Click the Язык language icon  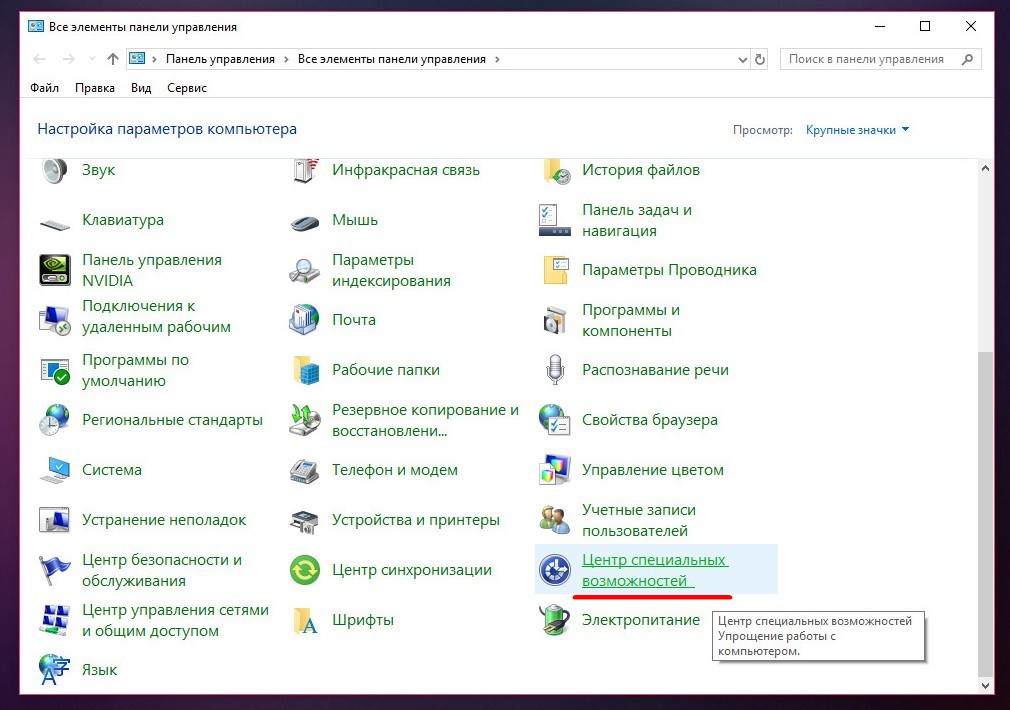point(54,670)
